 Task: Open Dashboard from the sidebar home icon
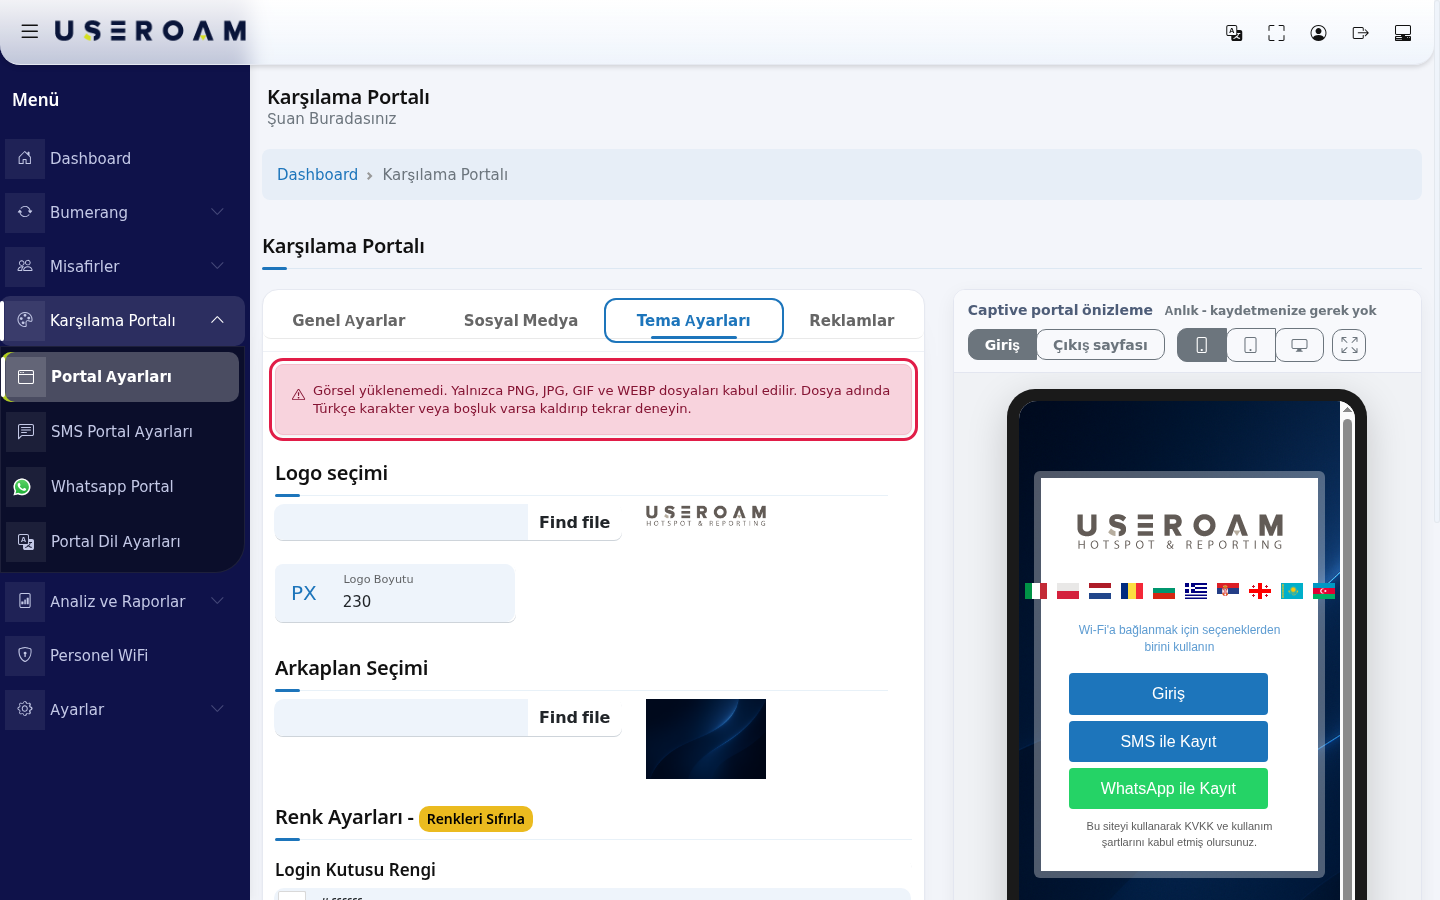[x=25, y=158]
